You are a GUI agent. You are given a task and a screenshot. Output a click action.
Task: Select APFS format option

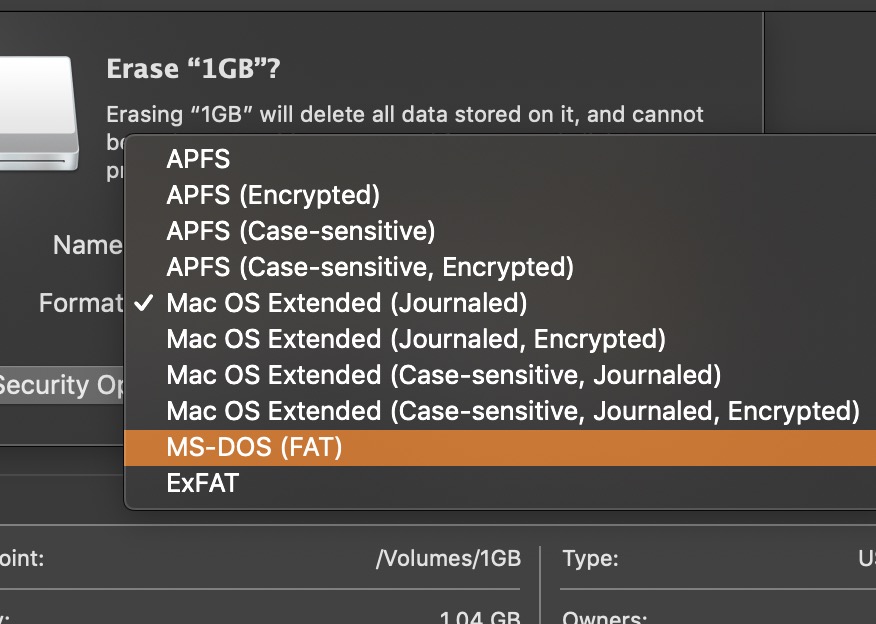click(x=198, y=159)
